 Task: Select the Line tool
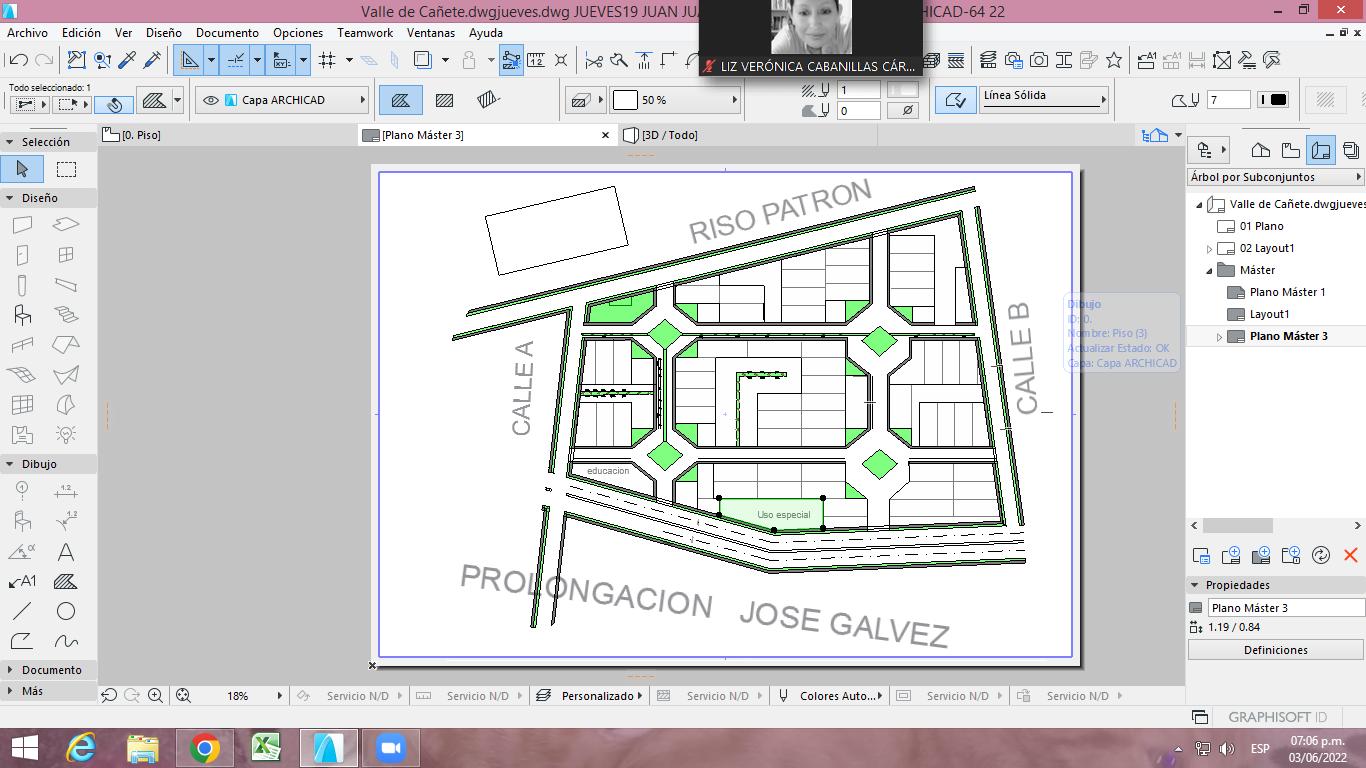tap(22, 611)
